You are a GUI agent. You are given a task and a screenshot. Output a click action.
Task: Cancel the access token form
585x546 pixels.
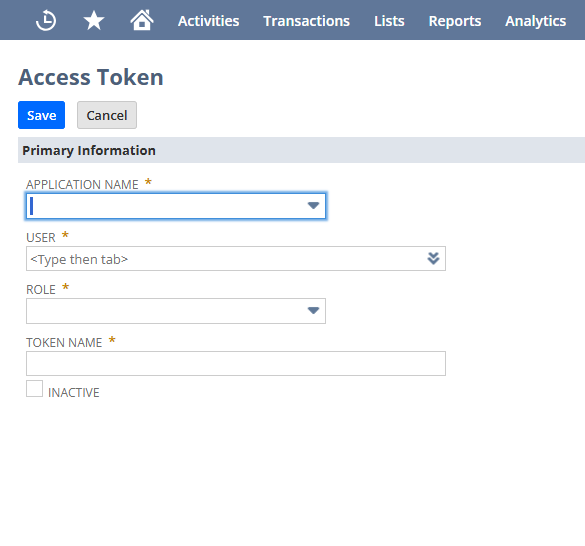pyautogui.click(x=107, y=115)
